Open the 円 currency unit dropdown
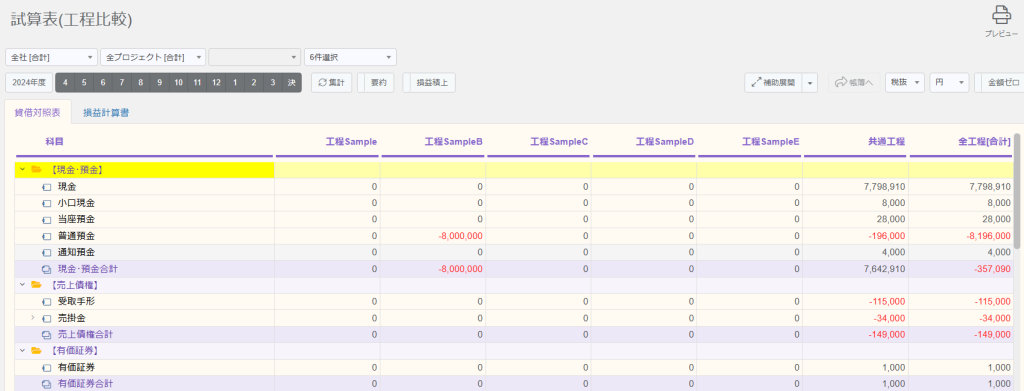The height and width of the screenshot is (391, 1024). click(949, 83)
